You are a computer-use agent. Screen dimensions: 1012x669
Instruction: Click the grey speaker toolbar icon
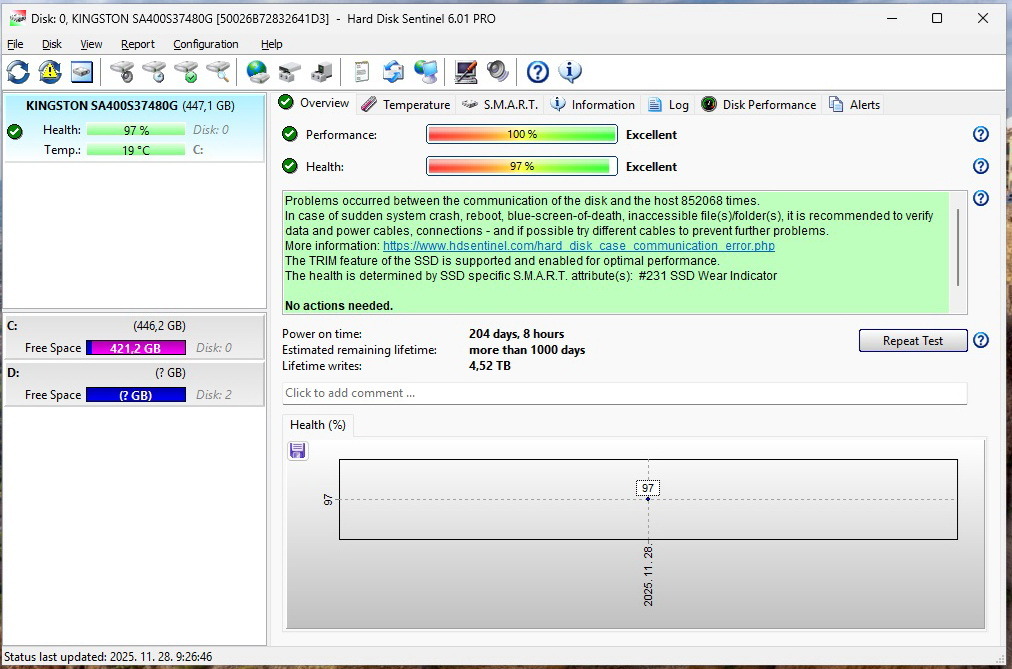[498, 72]
